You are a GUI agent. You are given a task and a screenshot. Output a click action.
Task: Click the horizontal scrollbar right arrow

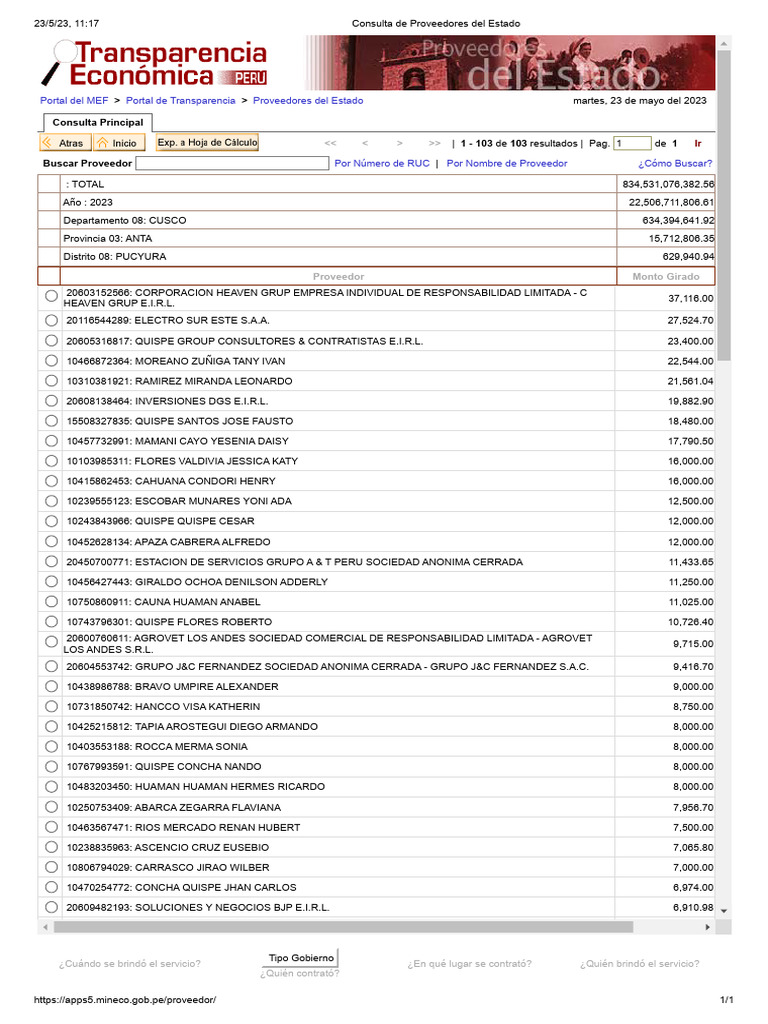point(708,927)
